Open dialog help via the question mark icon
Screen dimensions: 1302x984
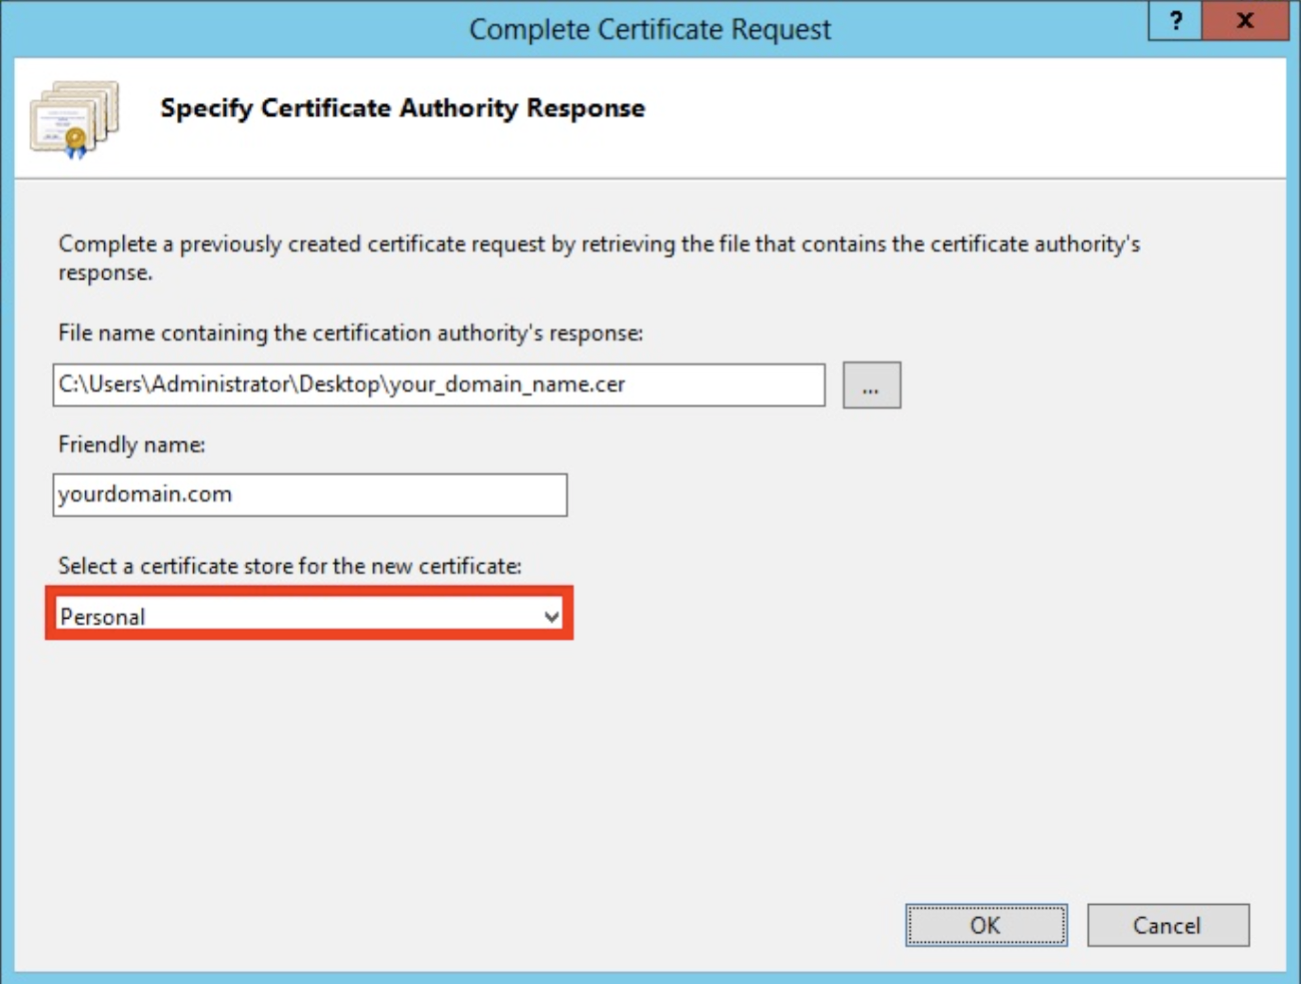(x=1175, y=21)
